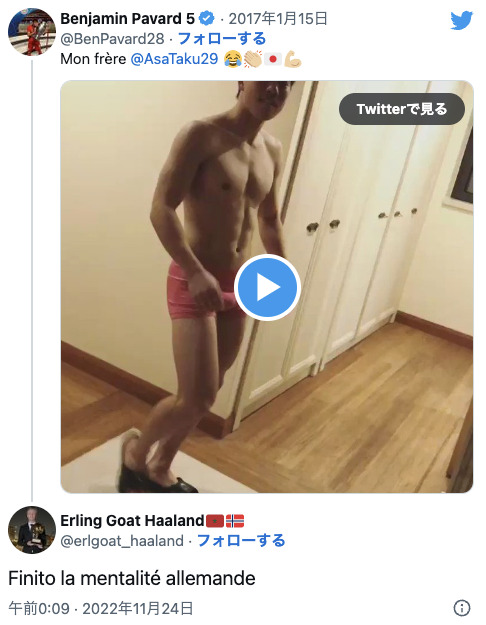Open the 午前0:09 · 2022年11月24日 timestamp
Screen dimensions: 486x625
[101, 609]
